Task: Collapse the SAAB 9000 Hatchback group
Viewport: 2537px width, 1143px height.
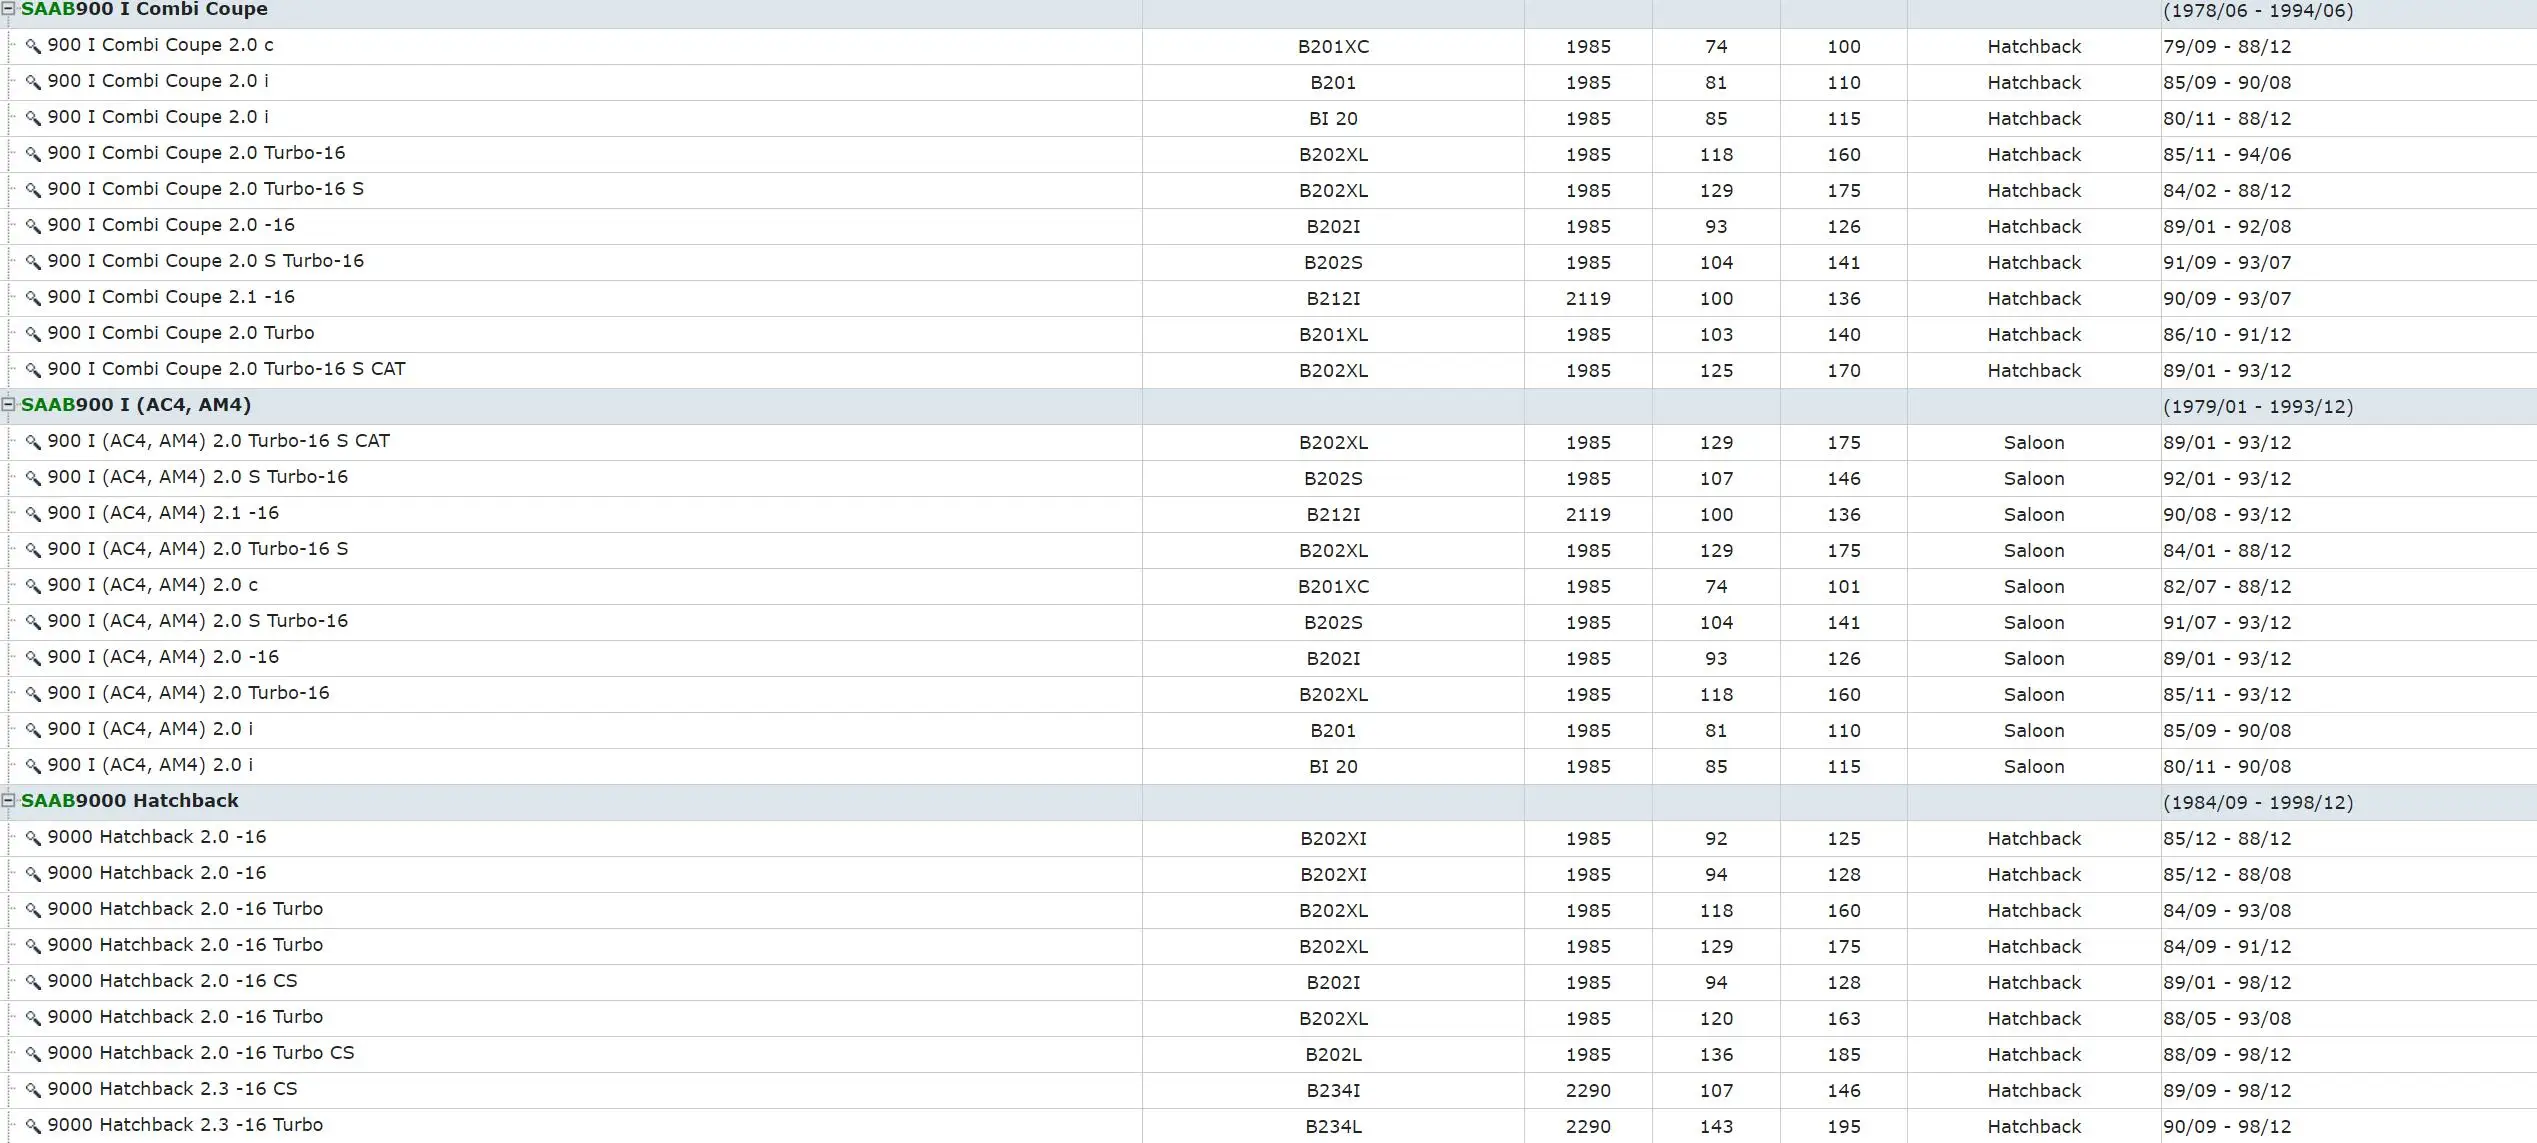Action: (x=8, y=801)
